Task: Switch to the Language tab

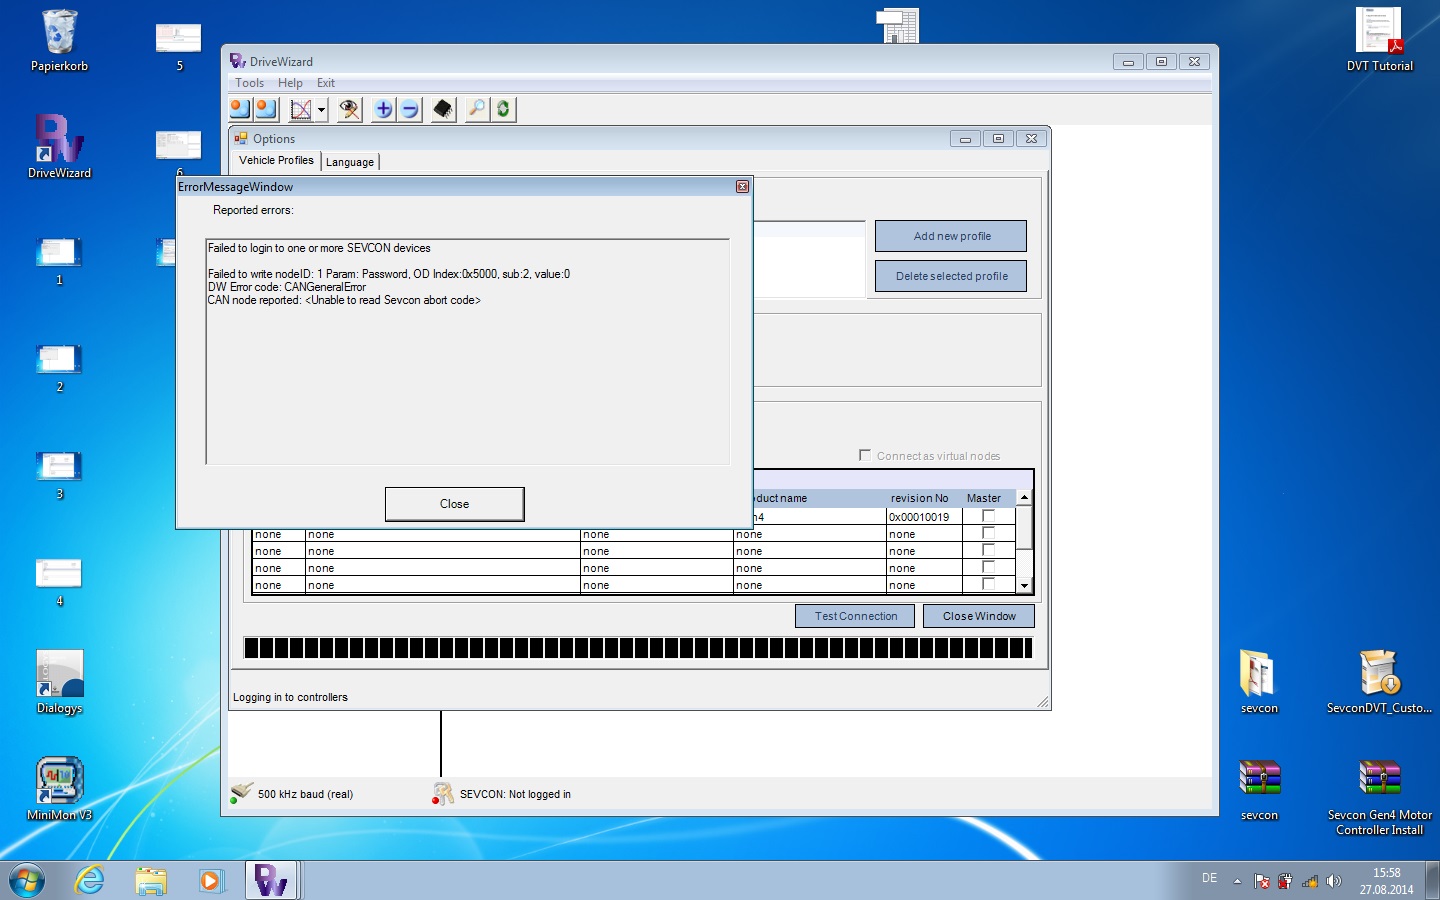Action: click(350, 162)
